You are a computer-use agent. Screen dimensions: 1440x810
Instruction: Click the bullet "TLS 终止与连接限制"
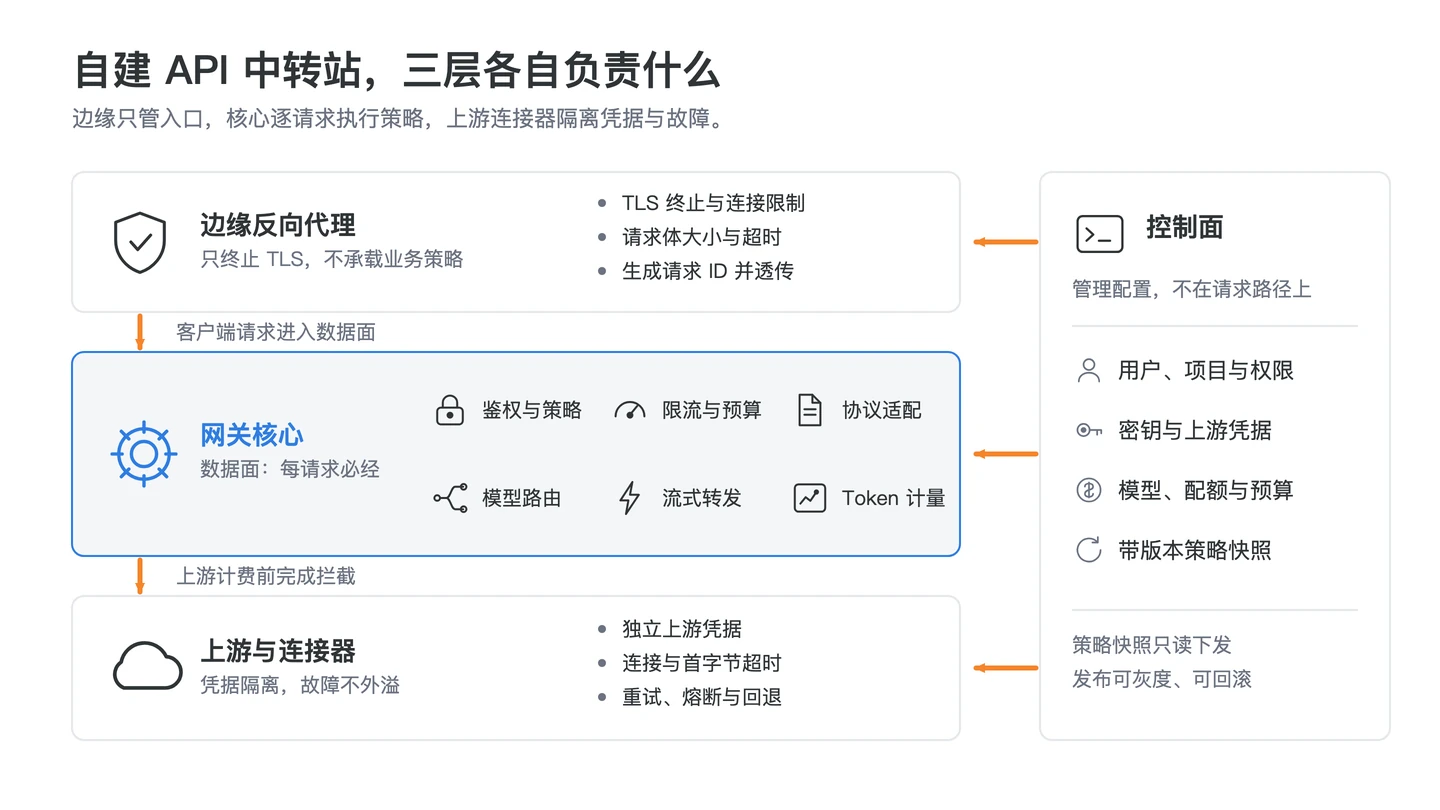click(713, 203)
